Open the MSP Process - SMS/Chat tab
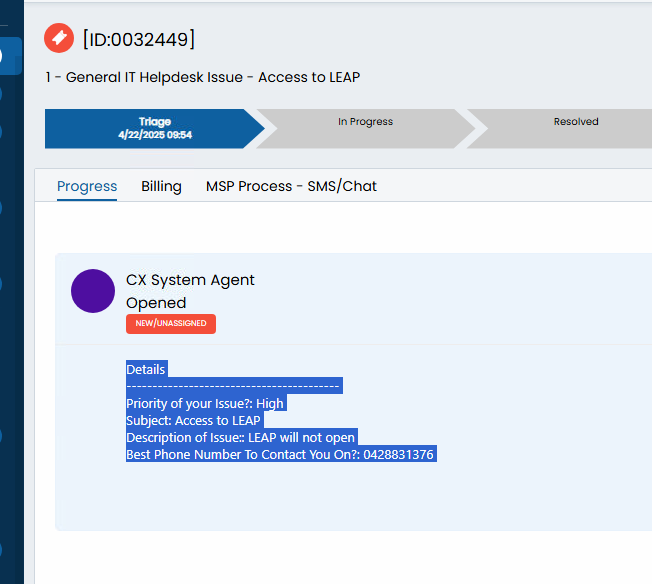Screen dimensions: 652x584 pyautogui.click(x=291, y=186)
